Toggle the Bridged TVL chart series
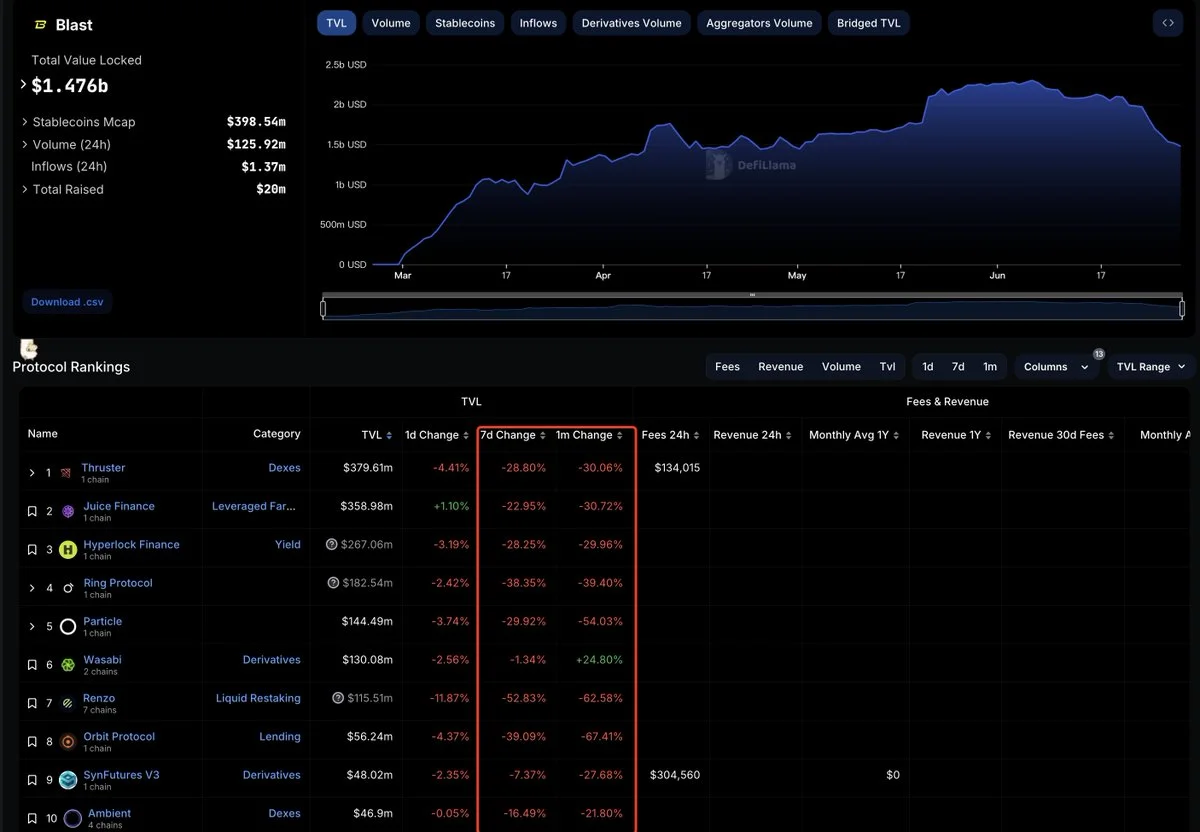The image size is (1200, 832). pos(869,23)
